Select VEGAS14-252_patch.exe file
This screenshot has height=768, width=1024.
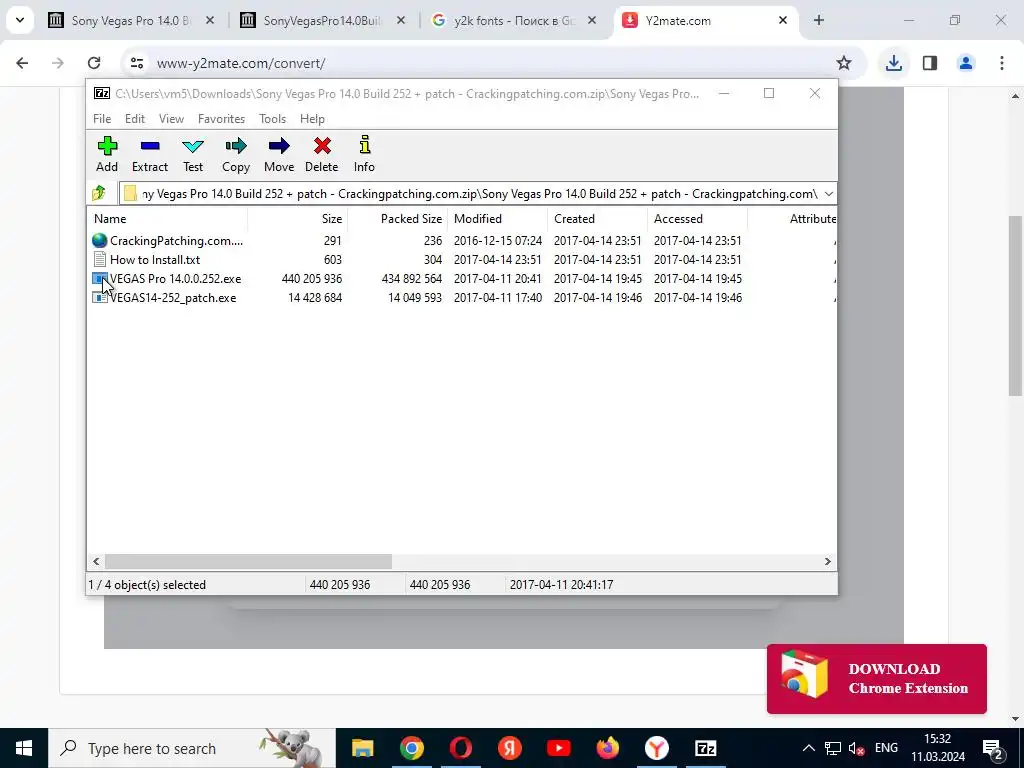pos(164,298)
